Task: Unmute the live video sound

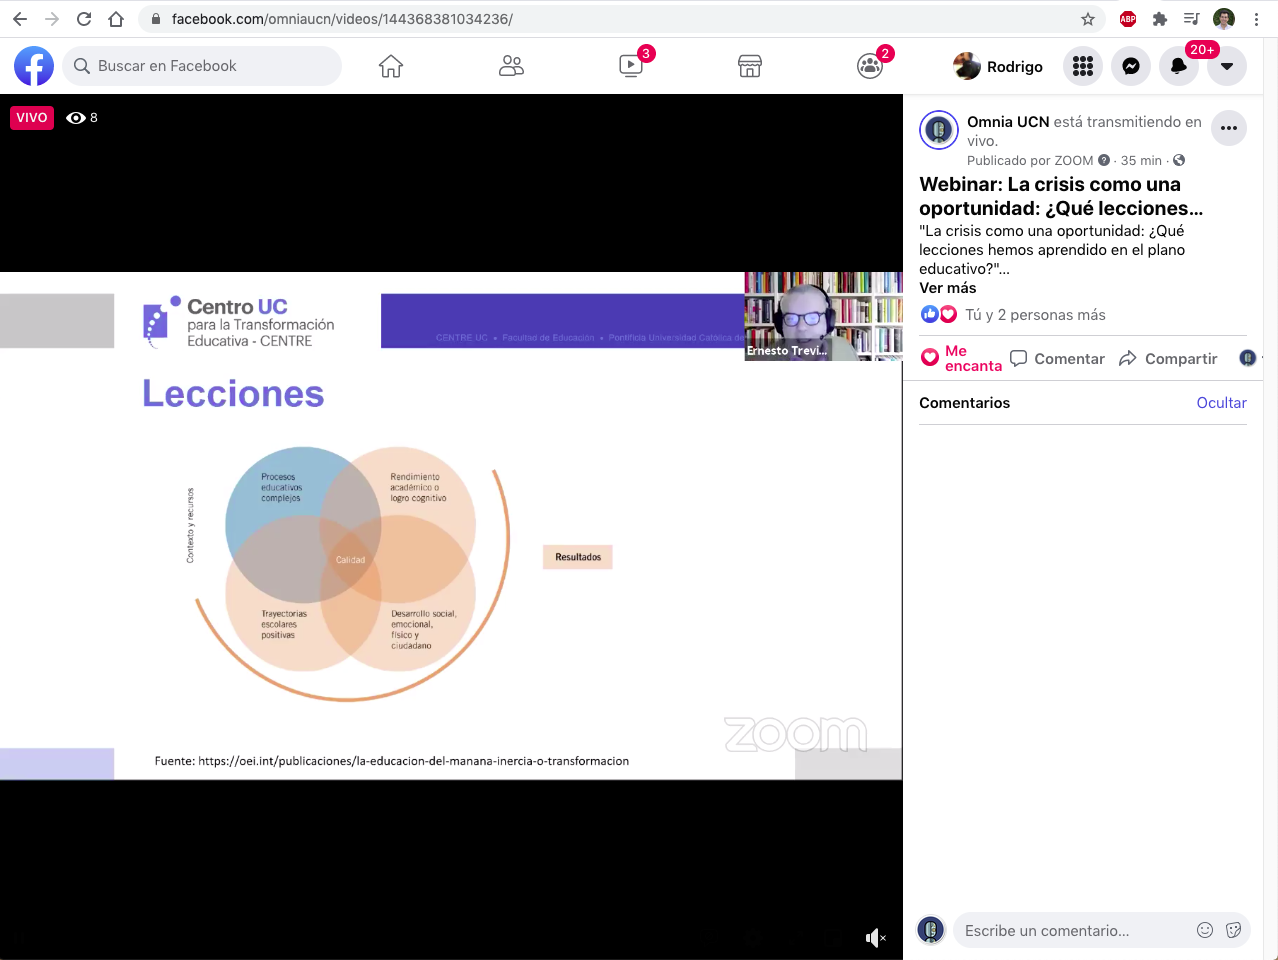Action: coord(875,938)
